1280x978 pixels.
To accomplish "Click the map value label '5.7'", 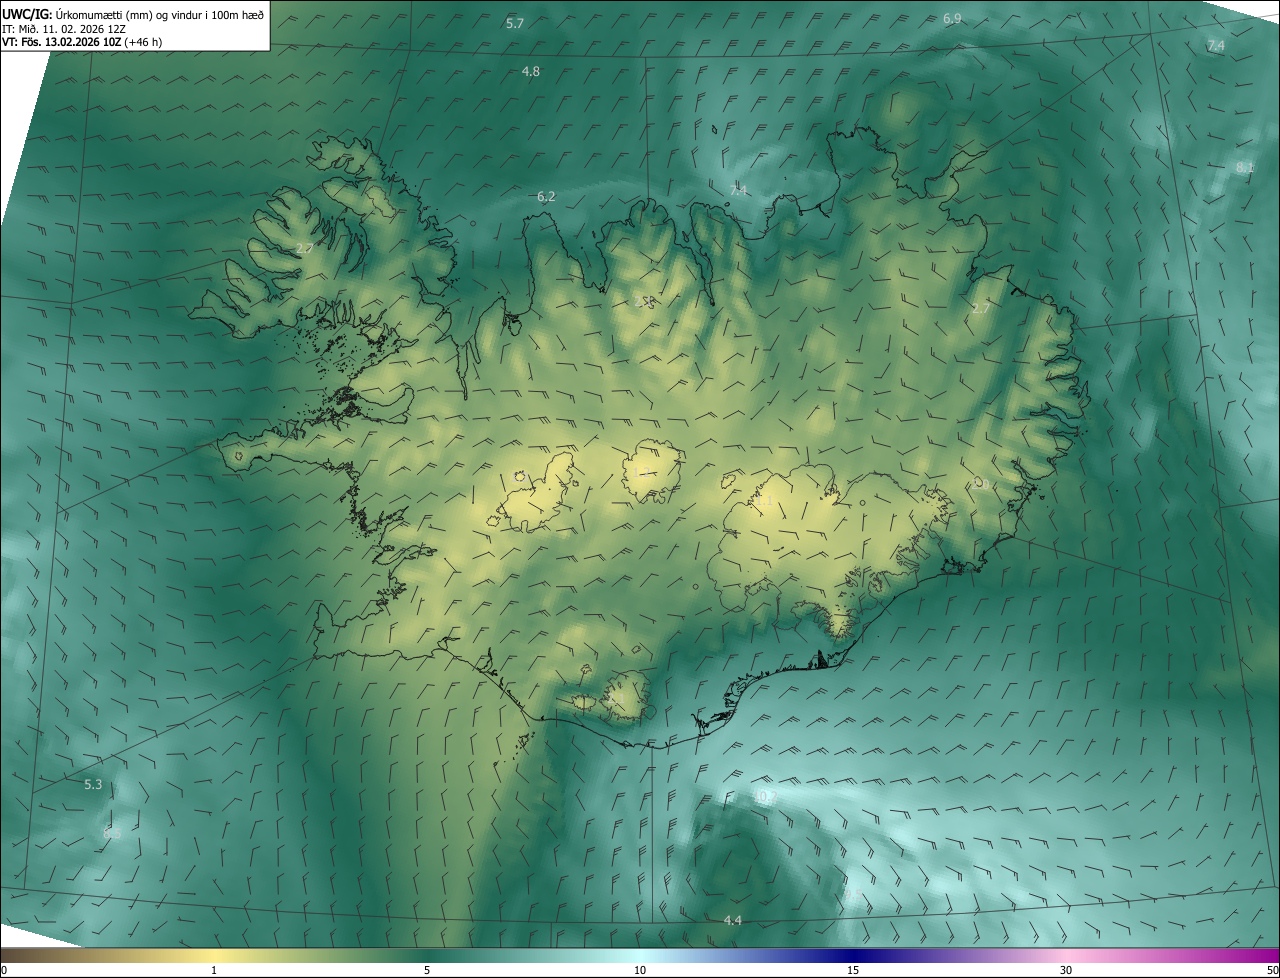I will 515,23.
